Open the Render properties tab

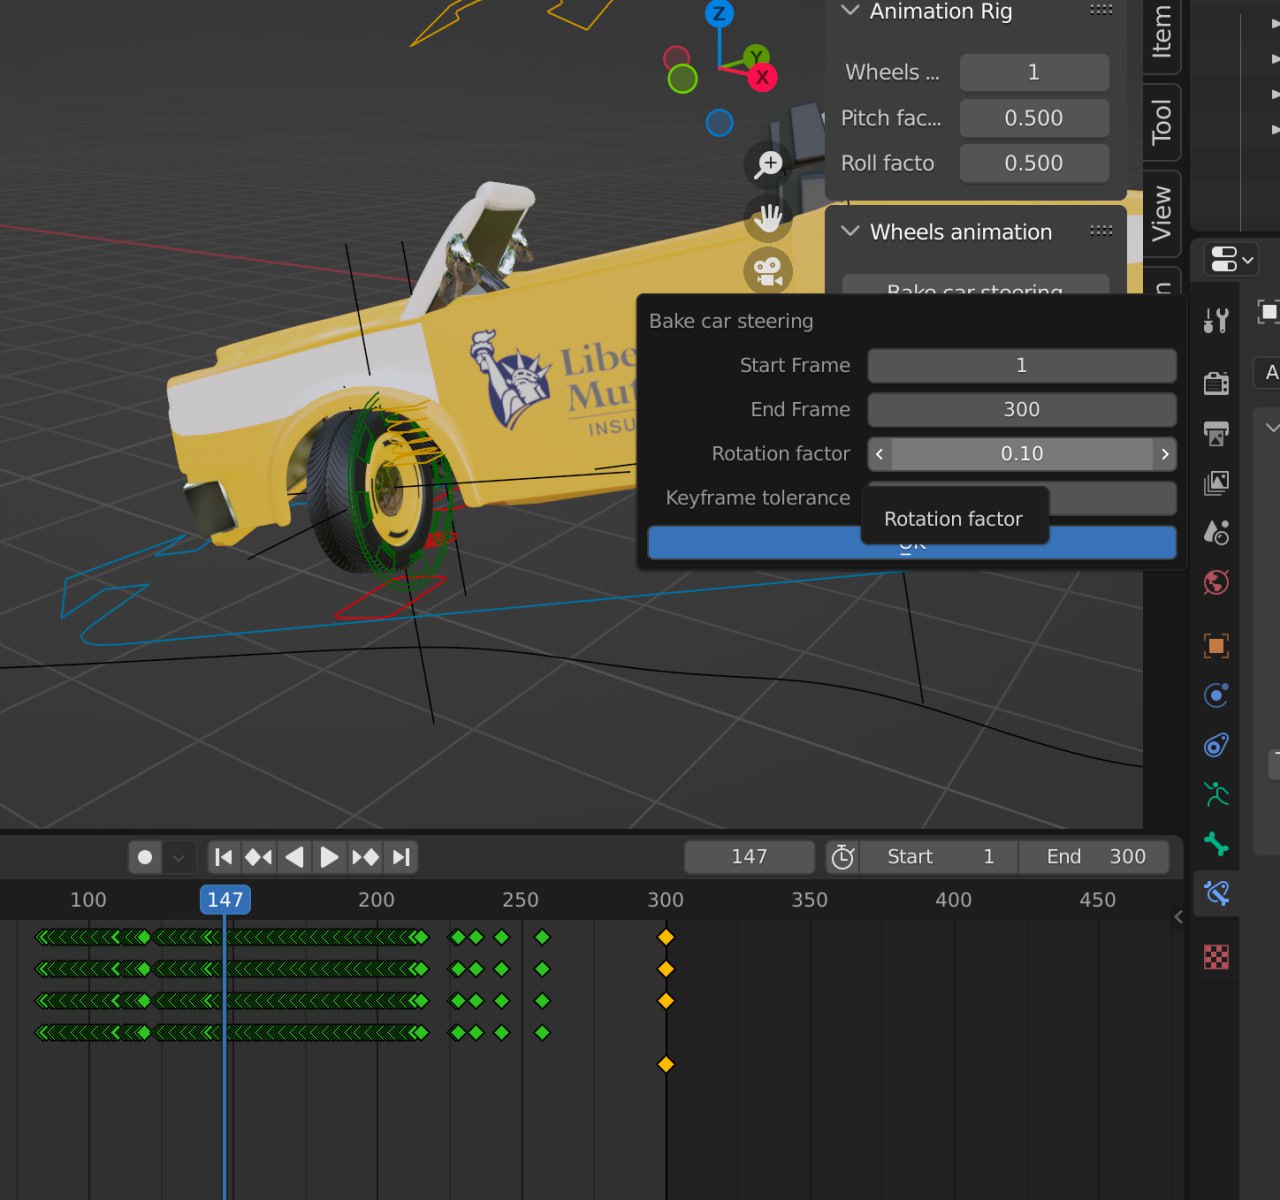(1216, 383)
